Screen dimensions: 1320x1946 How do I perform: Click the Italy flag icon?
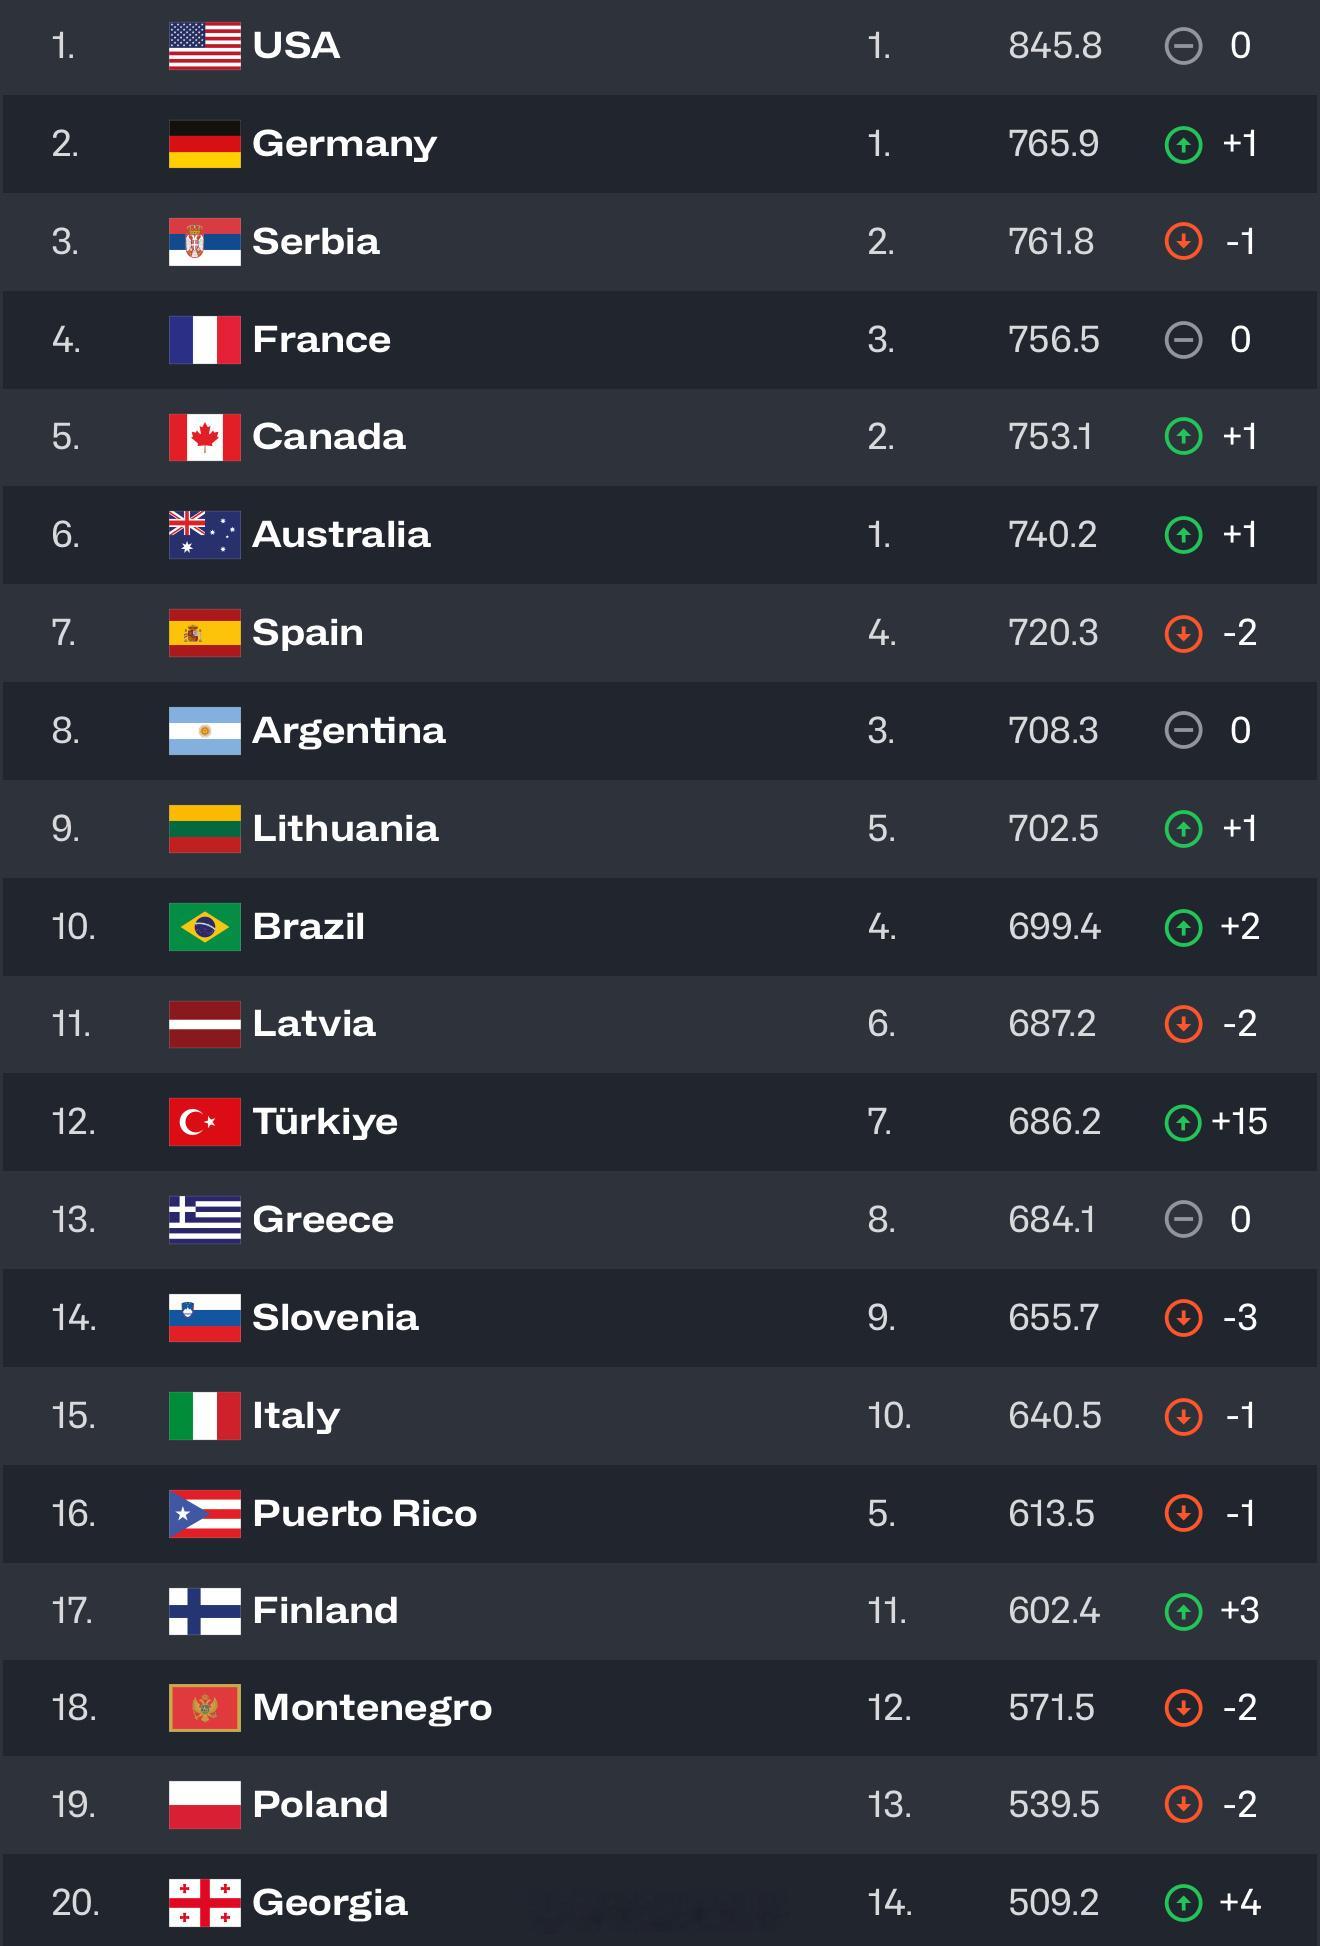coord(204,1416)
